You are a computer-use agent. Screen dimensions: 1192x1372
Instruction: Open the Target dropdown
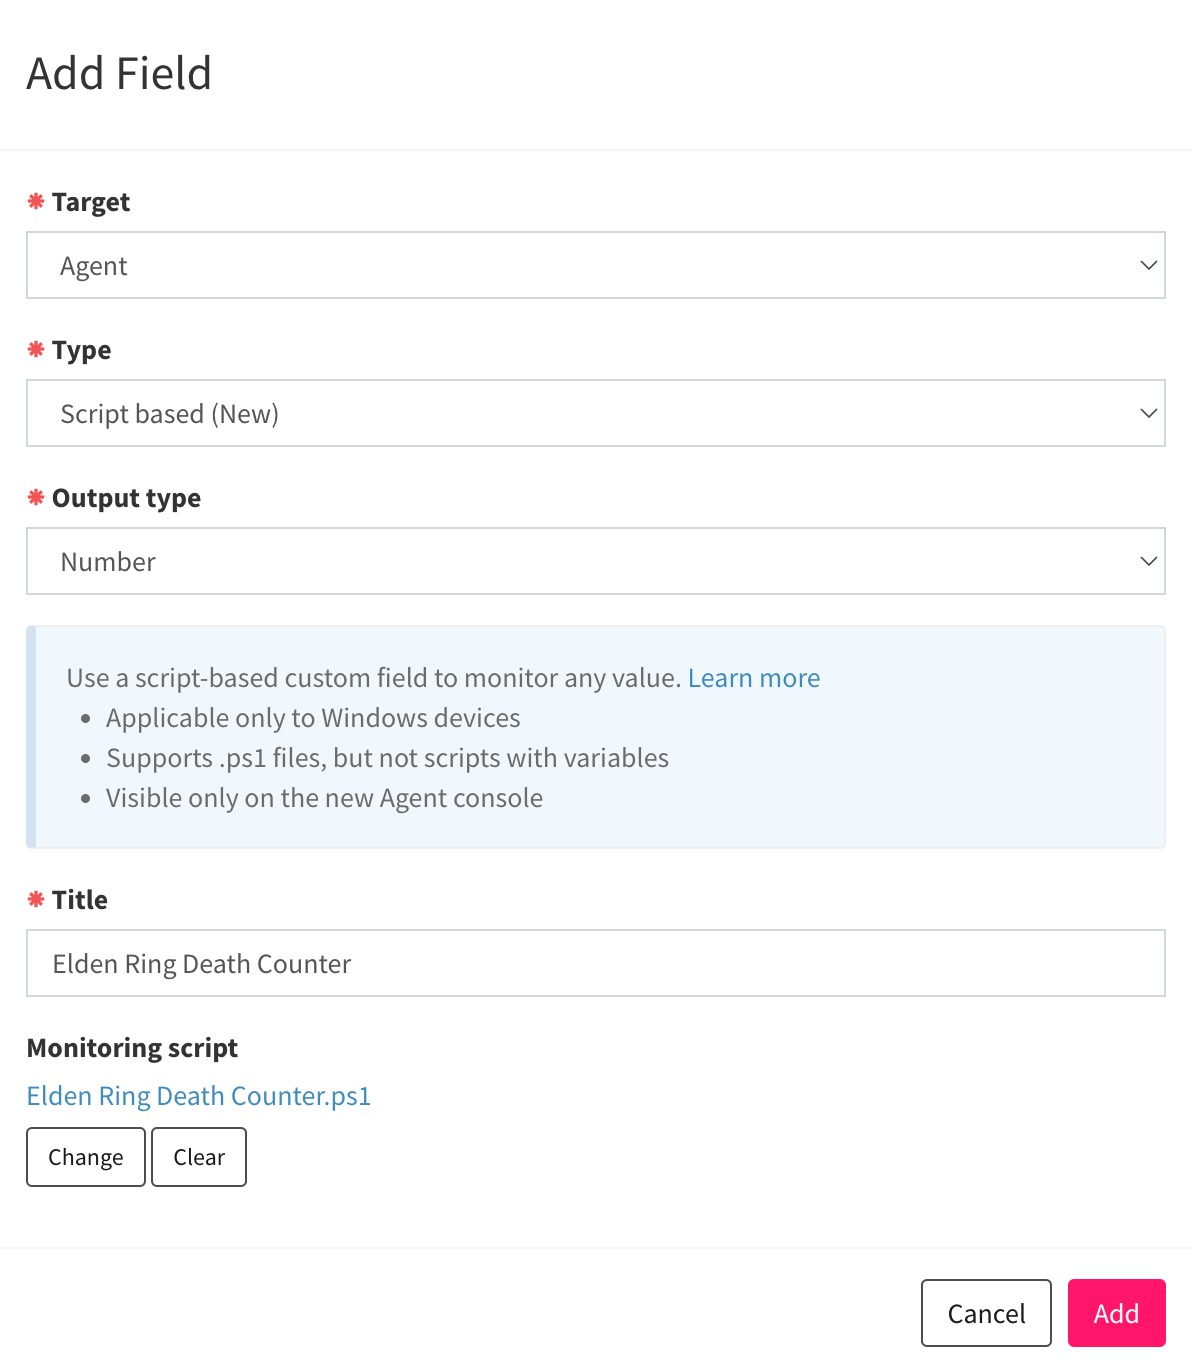[x=596, y=265]
